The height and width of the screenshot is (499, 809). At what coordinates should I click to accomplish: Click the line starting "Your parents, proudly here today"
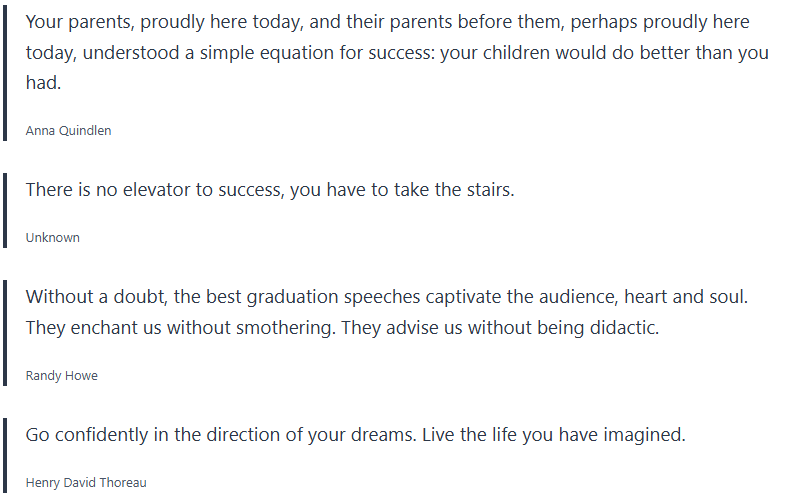pyautogui.click(x=387, y=22)
